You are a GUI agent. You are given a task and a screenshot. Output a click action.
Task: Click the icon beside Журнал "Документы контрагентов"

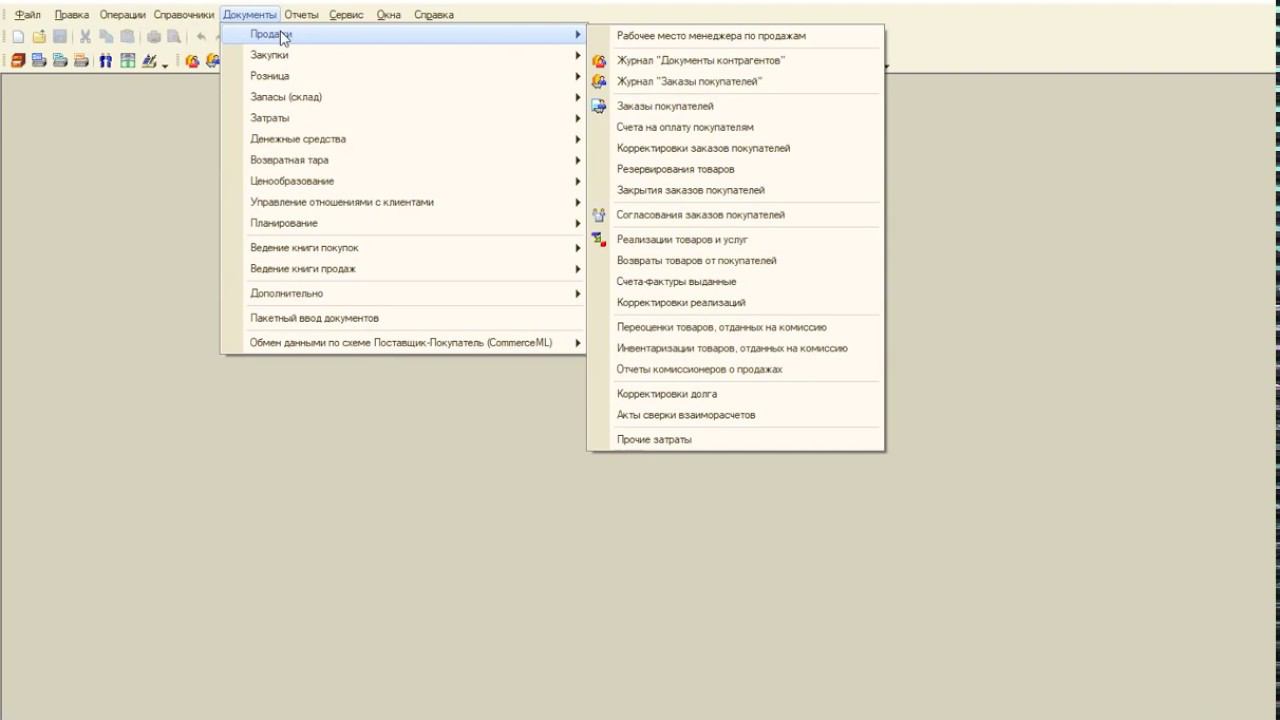599,61
